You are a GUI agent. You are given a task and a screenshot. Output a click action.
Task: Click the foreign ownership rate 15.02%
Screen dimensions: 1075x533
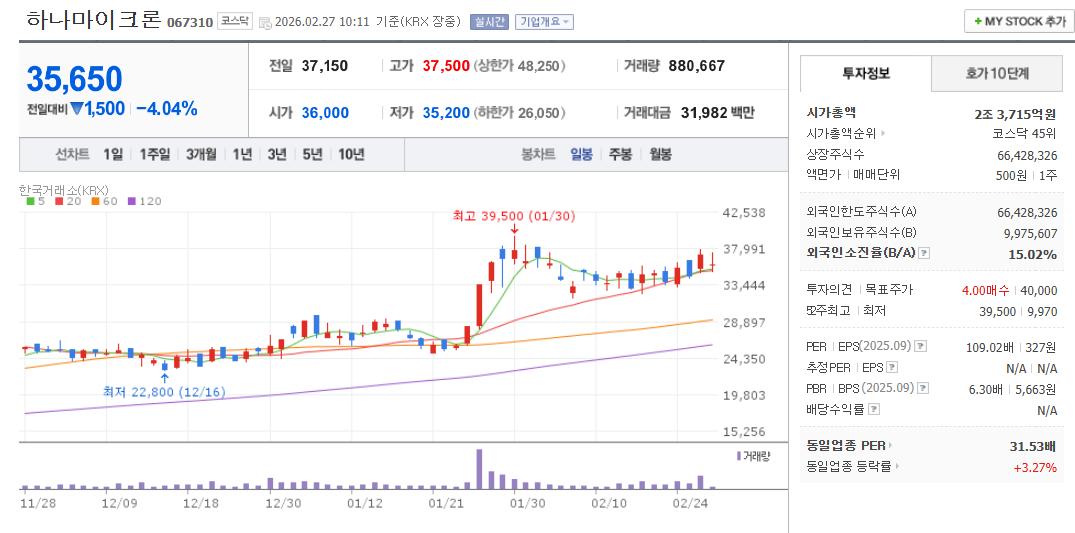(1032, 254)
